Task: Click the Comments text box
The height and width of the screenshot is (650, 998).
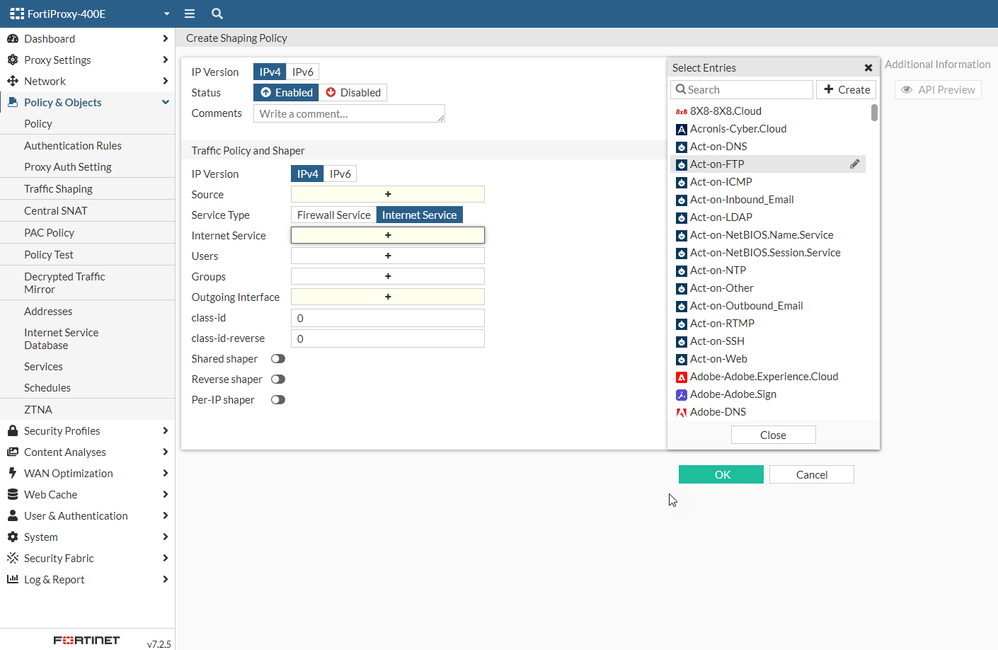Action: (x=349, y=113)
